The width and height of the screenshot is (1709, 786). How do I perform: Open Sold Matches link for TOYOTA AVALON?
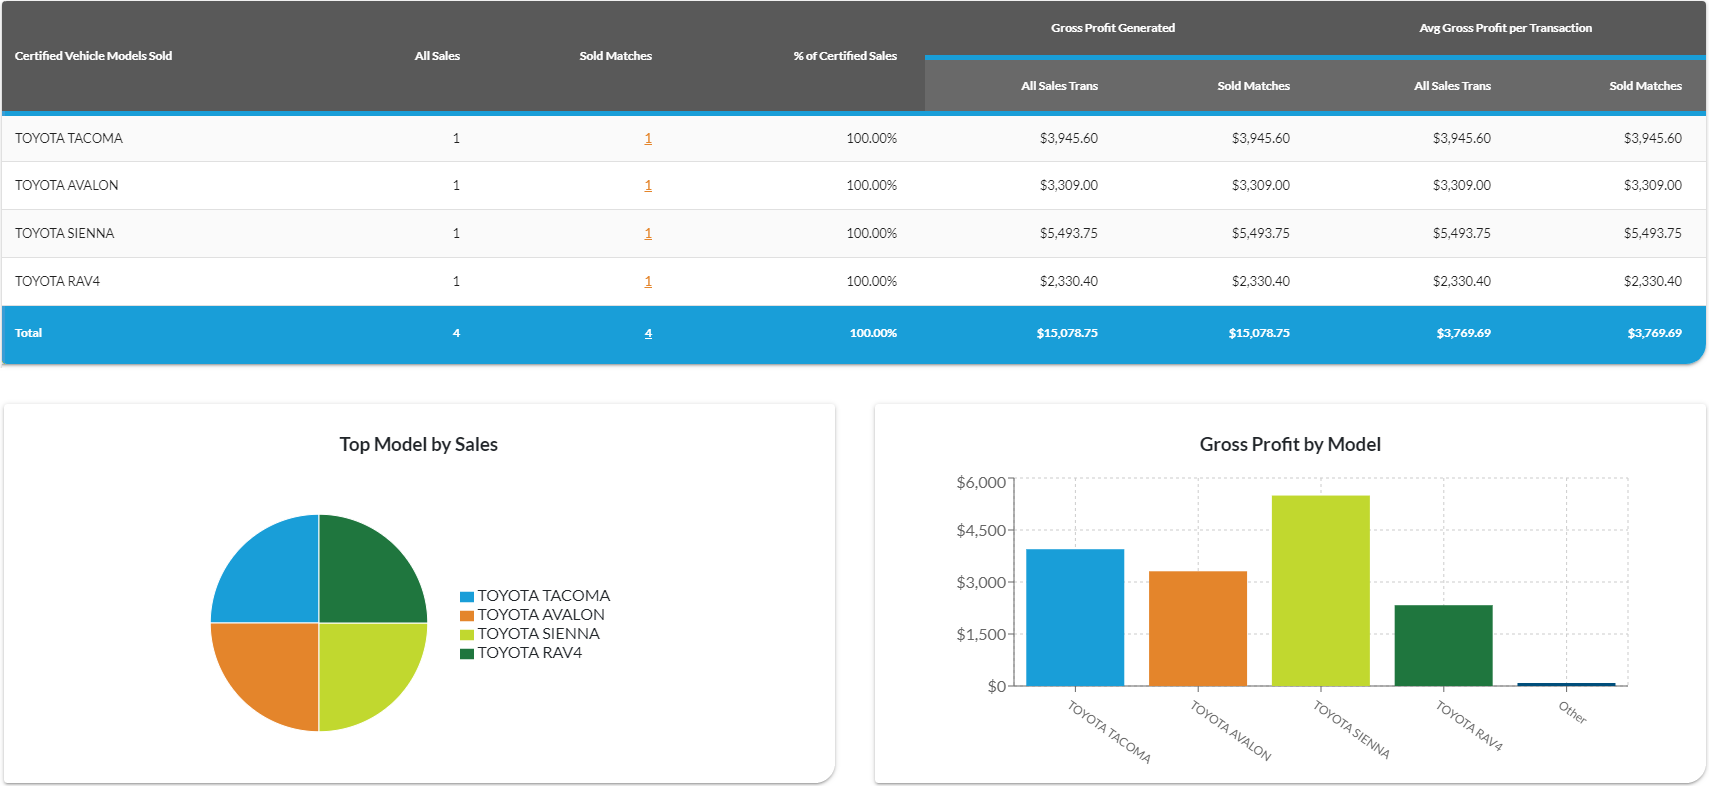coord(648,186)
